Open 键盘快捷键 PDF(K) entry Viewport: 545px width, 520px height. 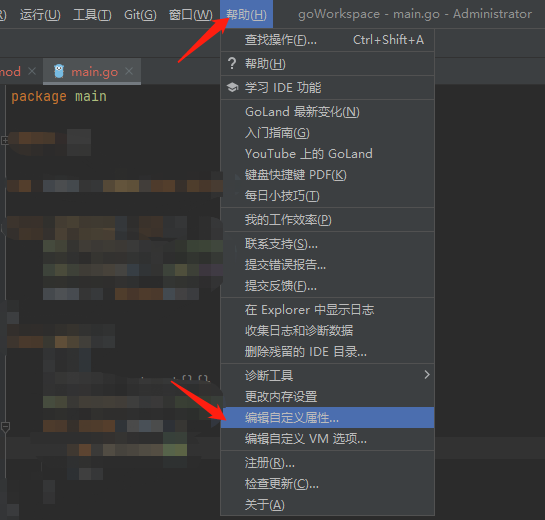(327, 174)
